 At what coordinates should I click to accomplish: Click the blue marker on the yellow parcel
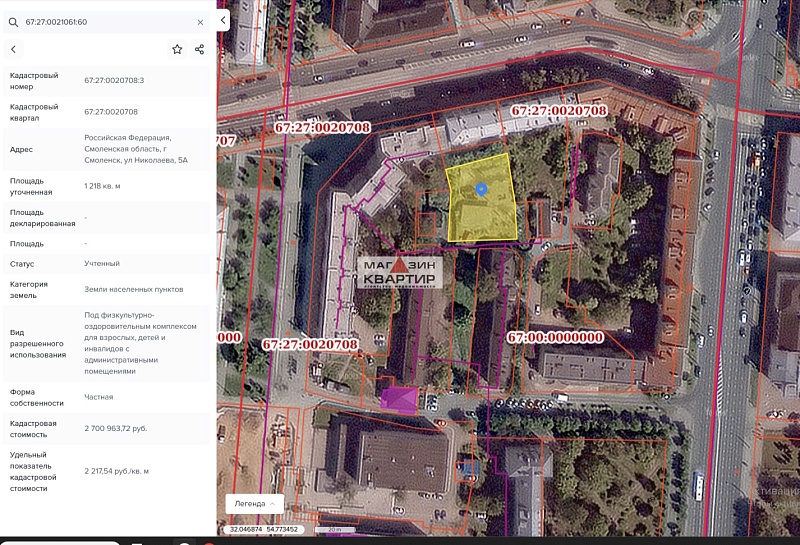pos(481,188)
